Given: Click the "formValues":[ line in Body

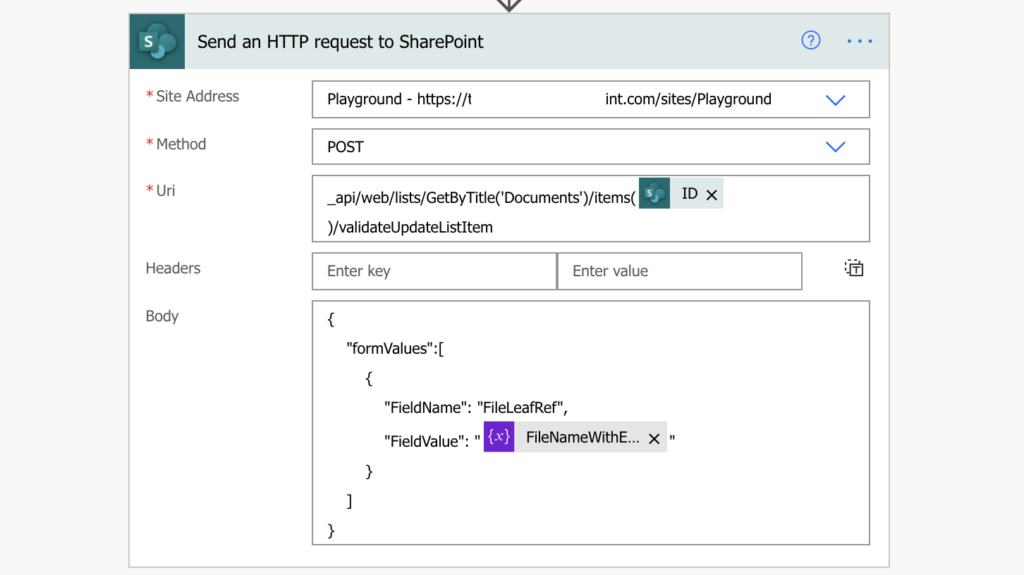Looking at the screenshot, I should coord(395,349).
